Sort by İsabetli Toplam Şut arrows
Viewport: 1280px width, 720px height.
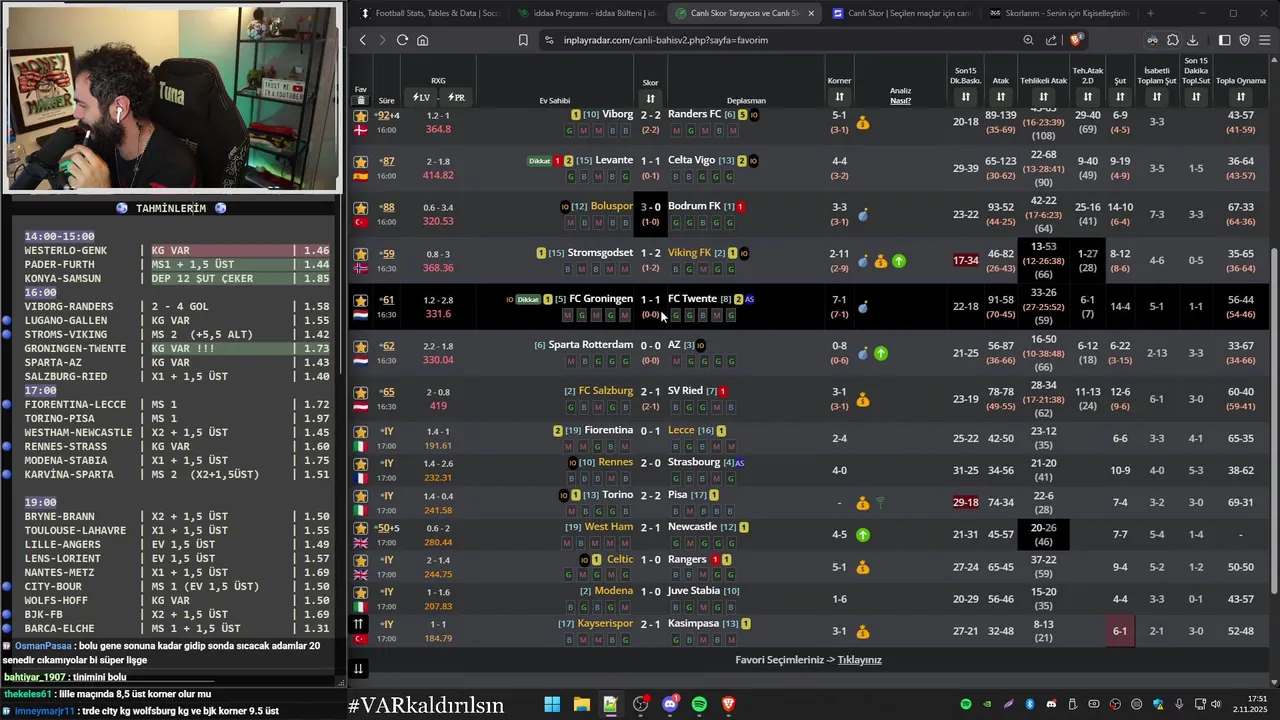click(x=1156, y=97)
